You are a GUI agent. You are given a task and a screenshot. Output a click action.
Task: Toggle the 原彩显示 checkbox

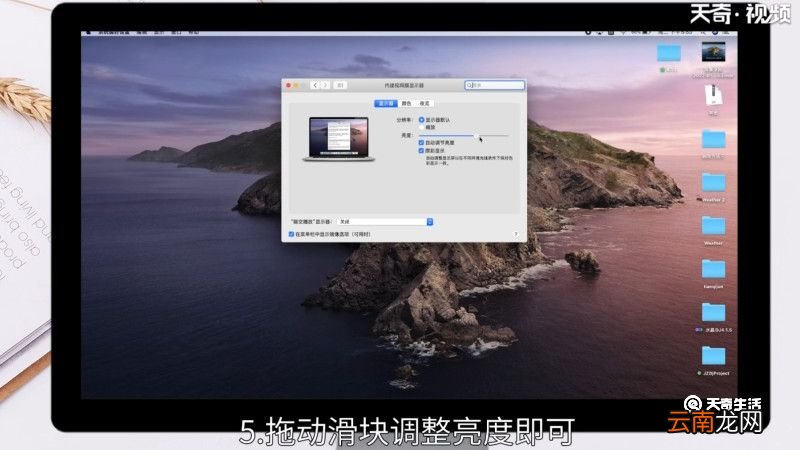click(421, 151)
